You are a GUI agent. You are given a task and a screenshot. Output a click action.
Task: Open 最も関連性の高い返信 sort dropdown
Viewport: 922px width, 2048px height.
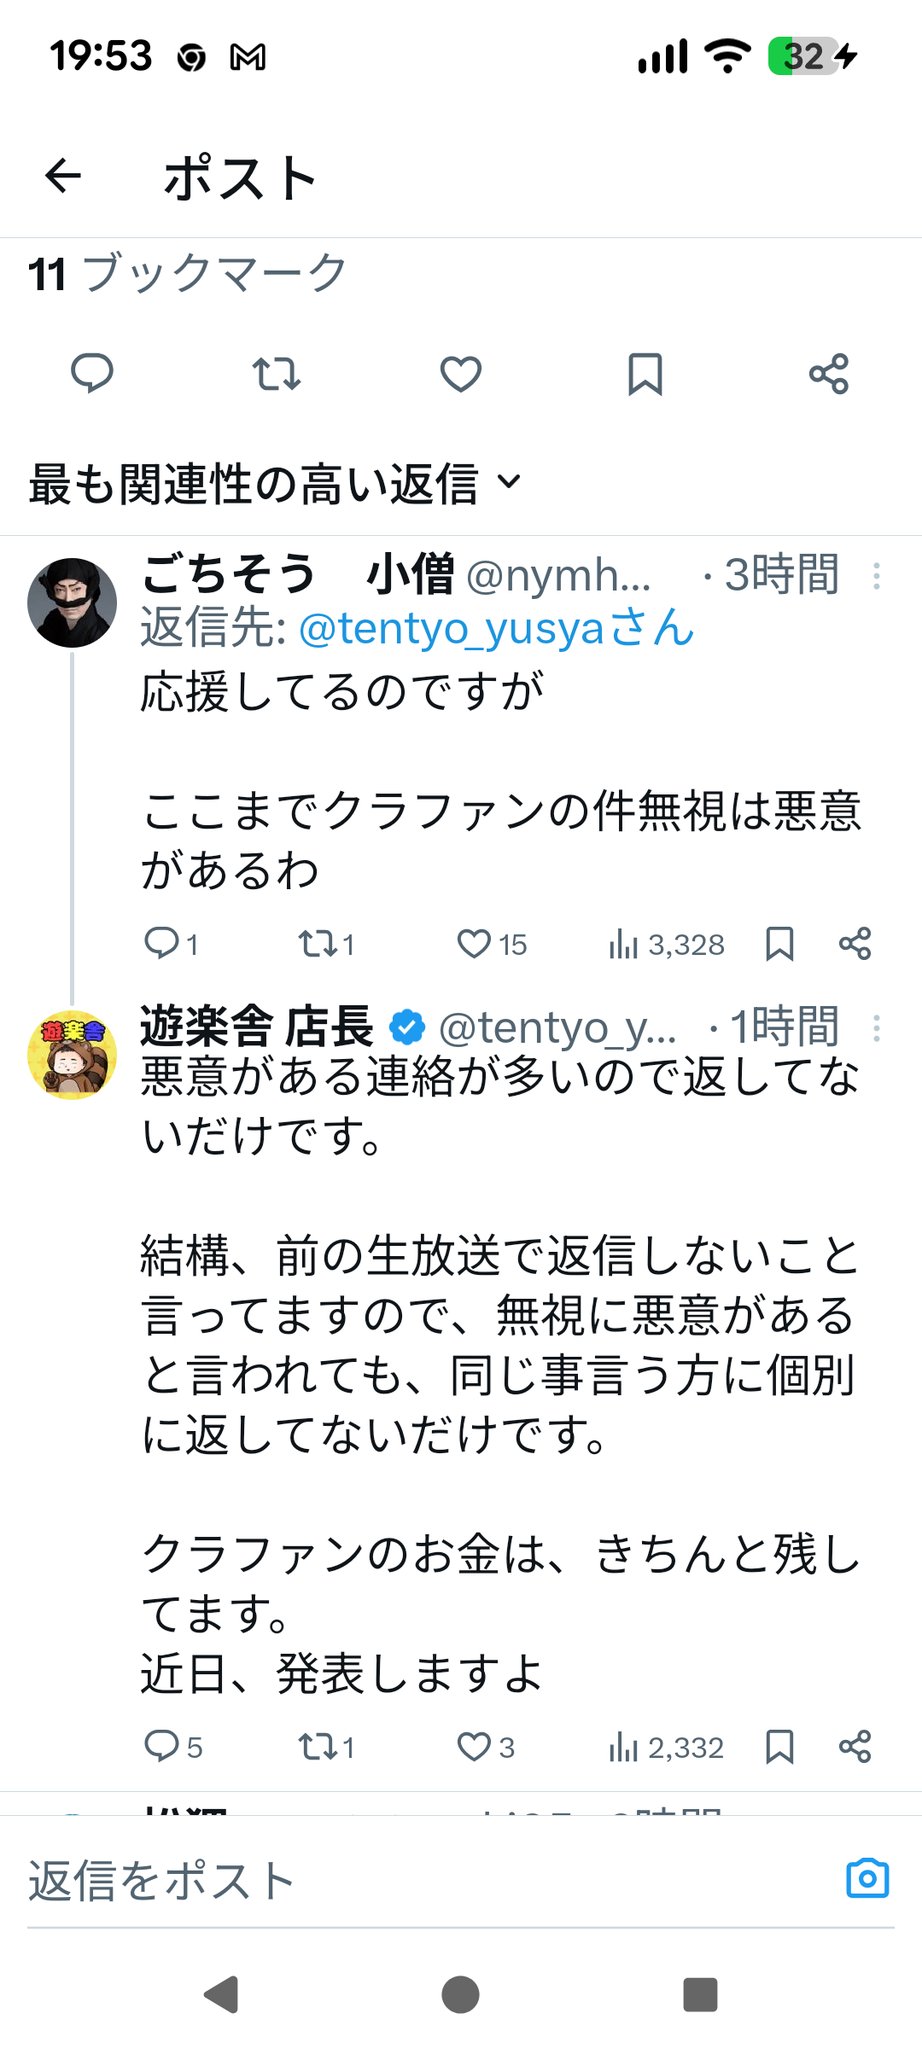(275, 484)
